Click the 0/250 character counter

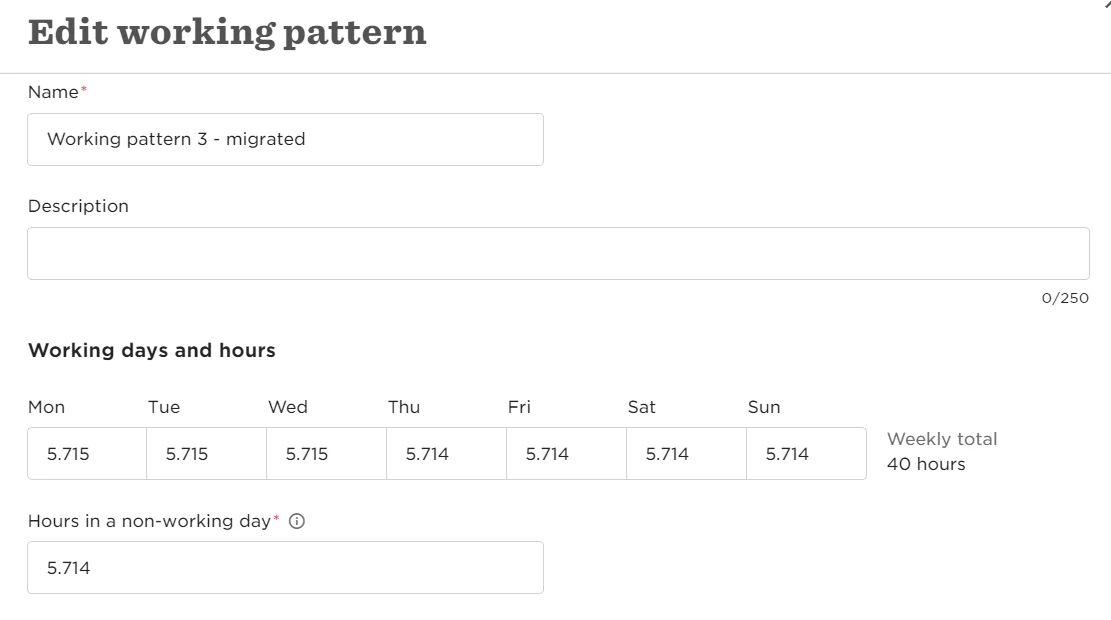point(1065,298)
